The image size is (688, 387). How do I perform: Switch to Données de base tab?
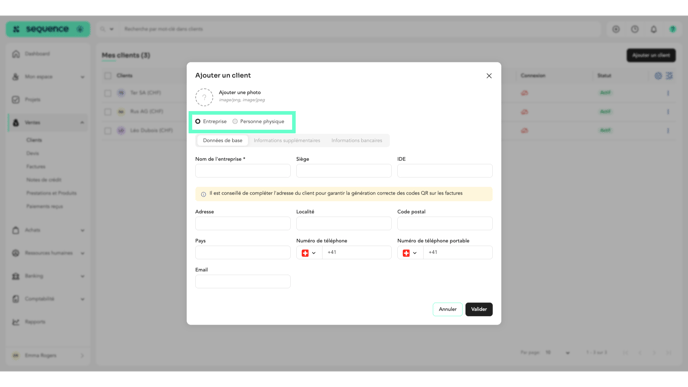[x=222, y=140]
